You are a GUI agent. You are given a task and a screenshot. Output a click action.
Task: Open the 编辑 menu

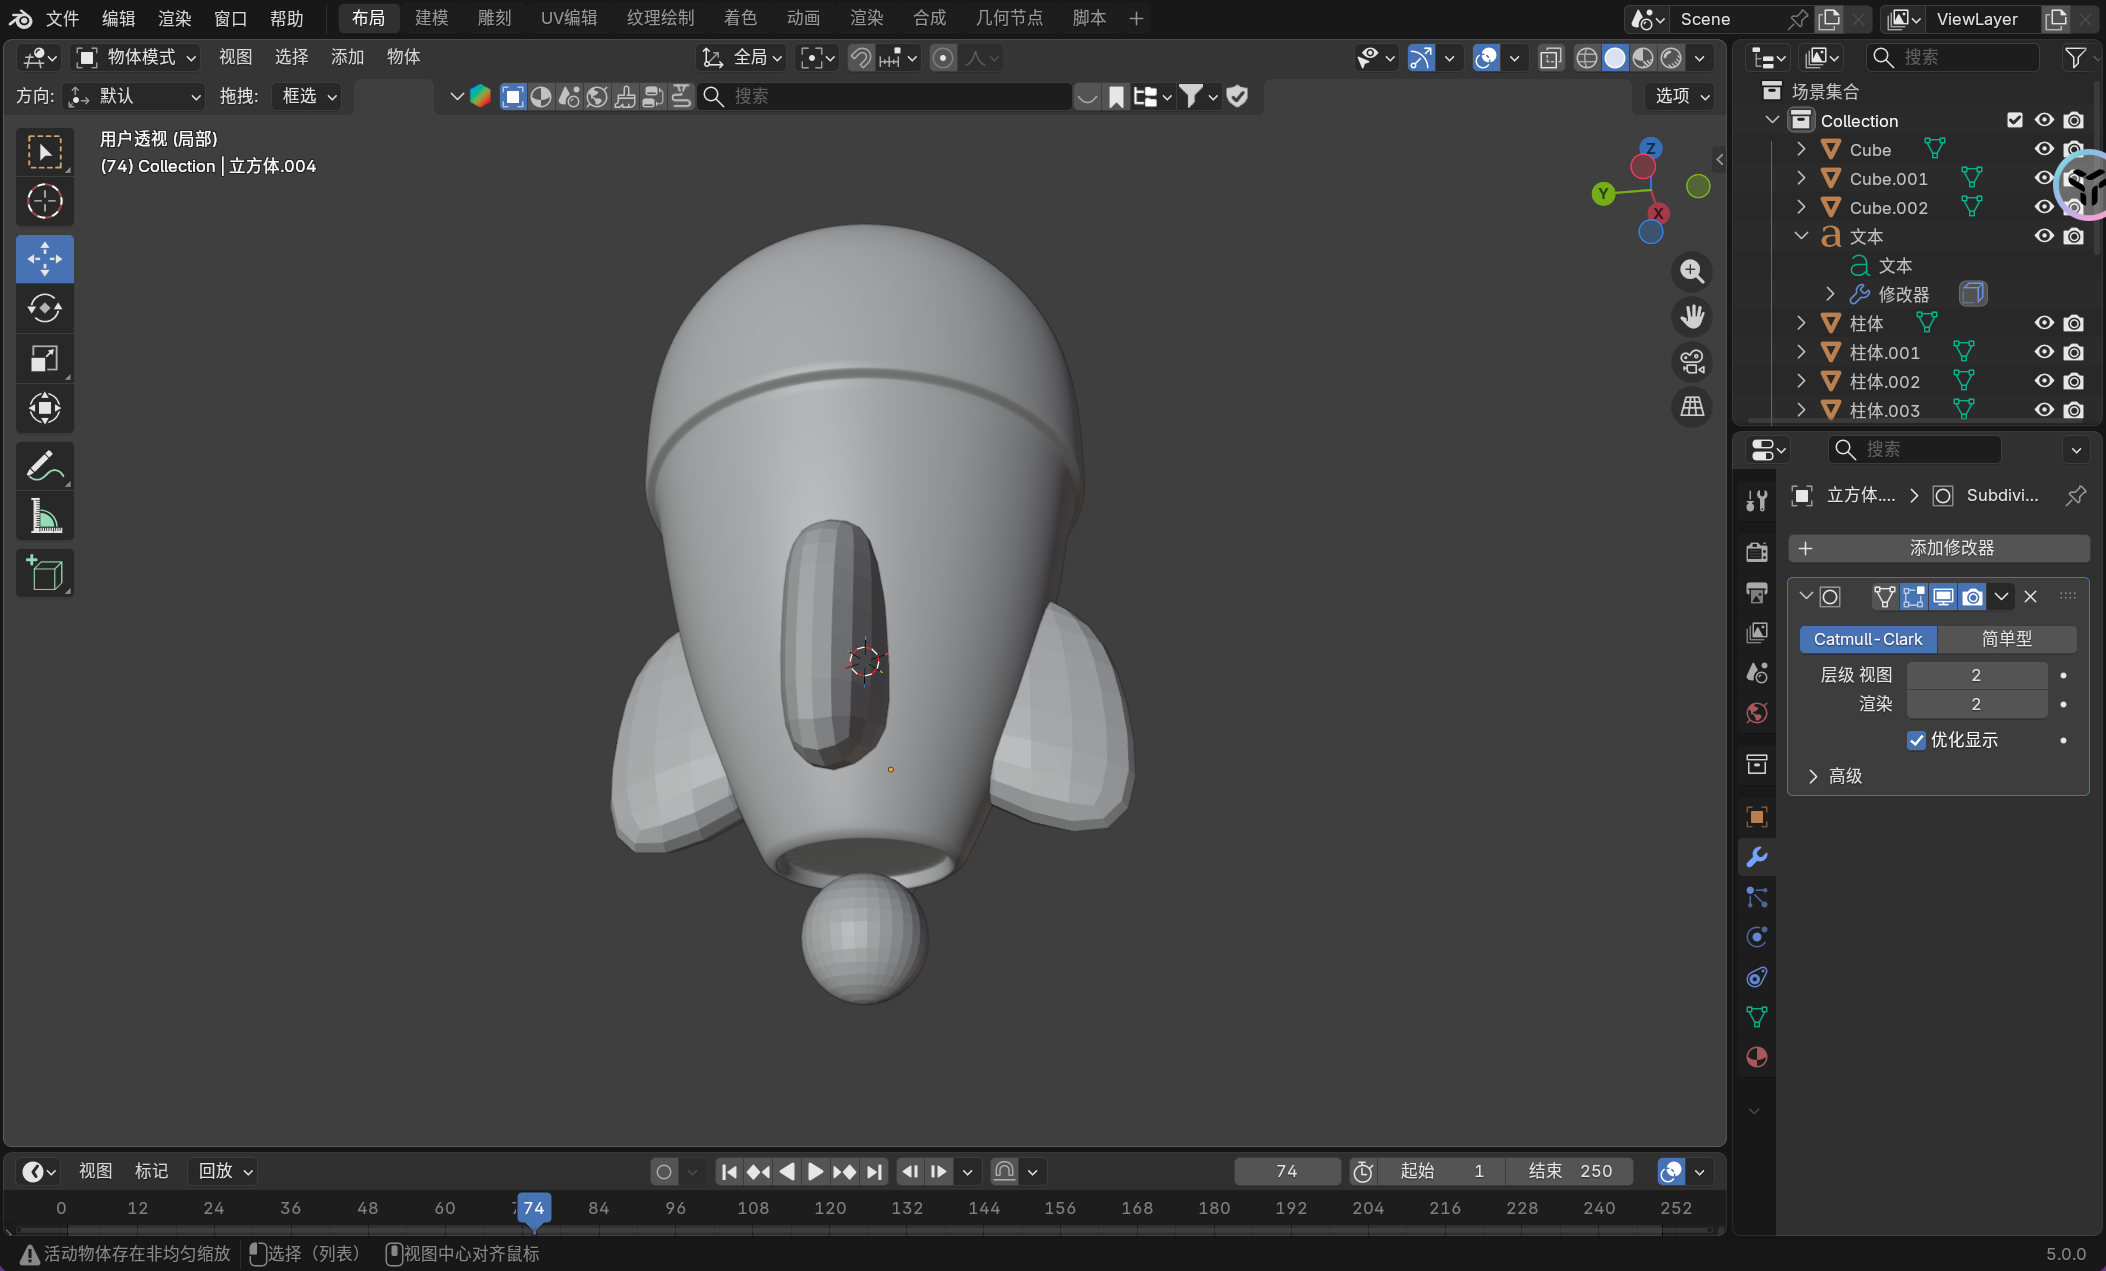118,18
